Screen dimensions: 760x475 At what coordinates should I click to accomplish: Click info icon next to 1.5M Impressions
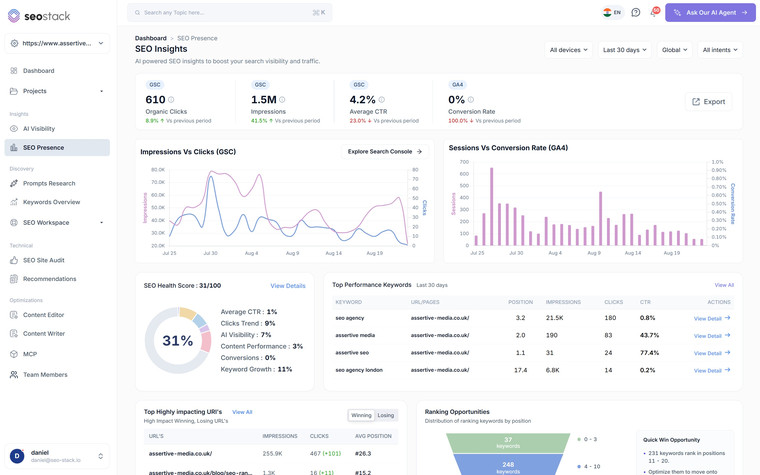coord(282,100)
